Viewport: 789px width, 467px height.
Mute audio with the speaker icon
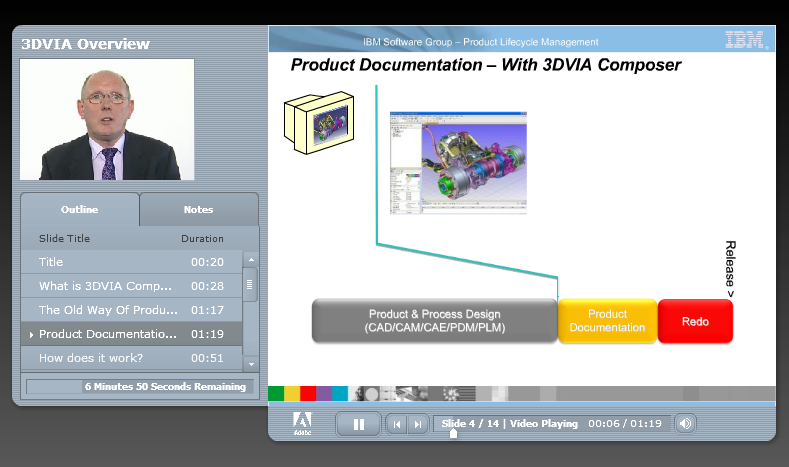[685, 424]
